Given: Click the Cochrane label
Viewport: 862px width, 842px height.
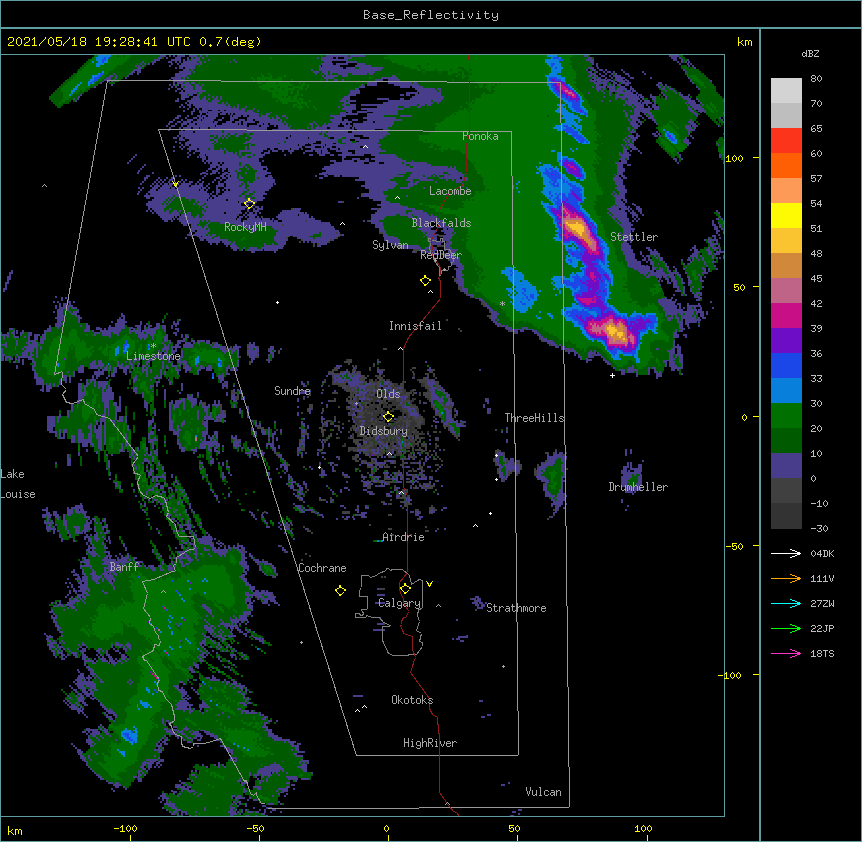Looking at the screenshot, I should pos(322,568).
